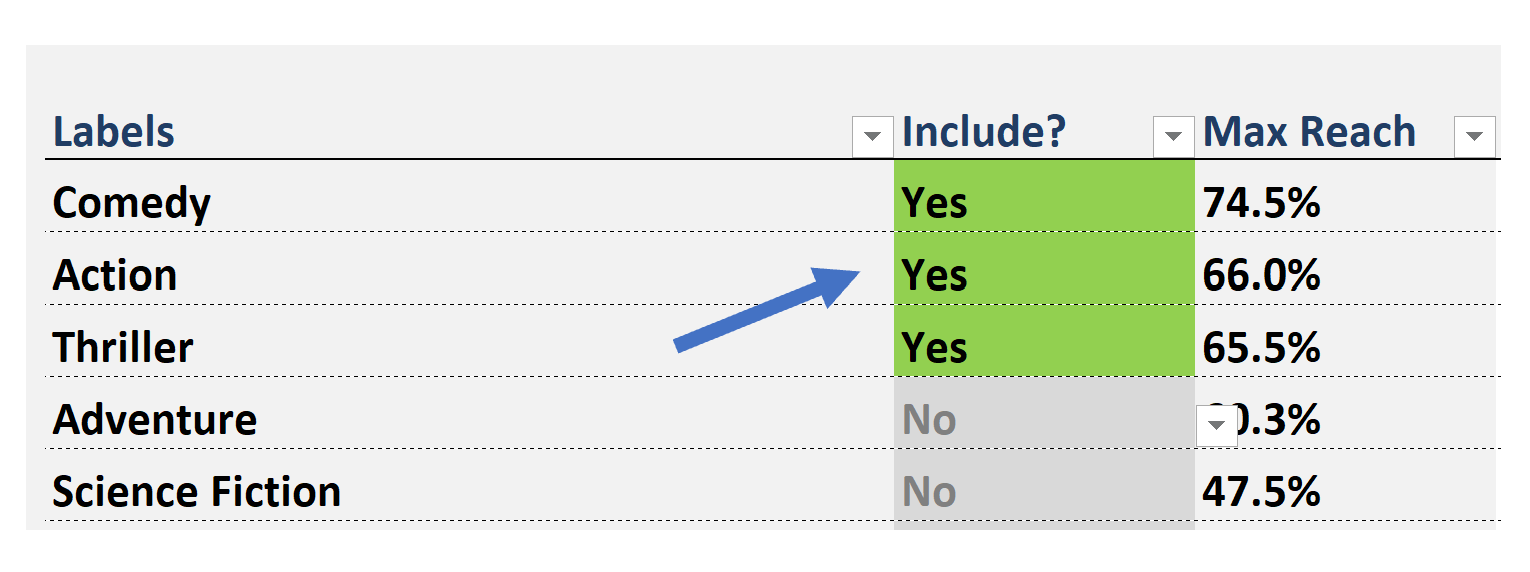
Task: Select the 47.5% Max Reach cell
Action: pos(1347,485)
